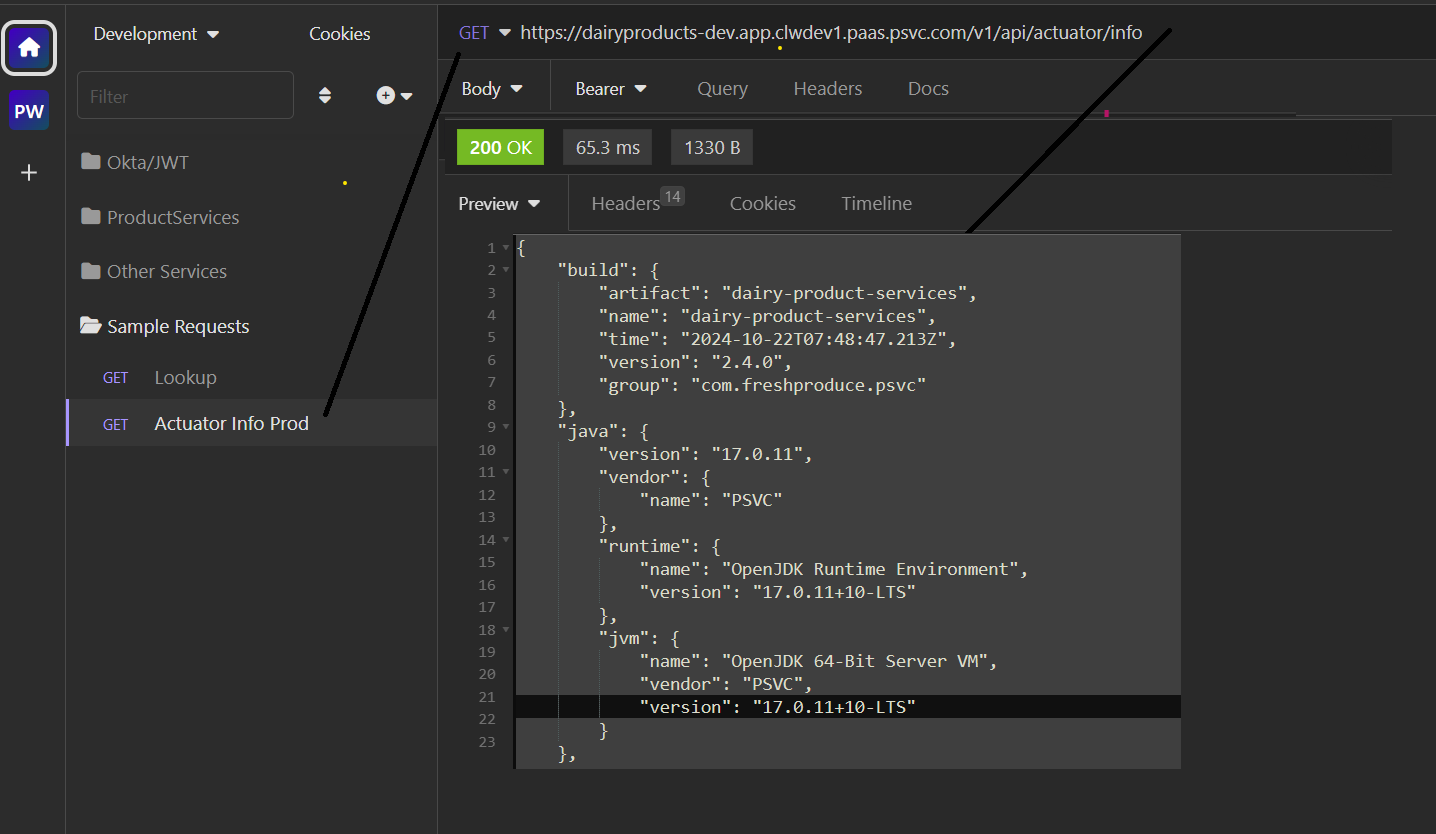Collapse the "build" JSON node
Screen dimensions: 1436x834
(x=506, y=271)
